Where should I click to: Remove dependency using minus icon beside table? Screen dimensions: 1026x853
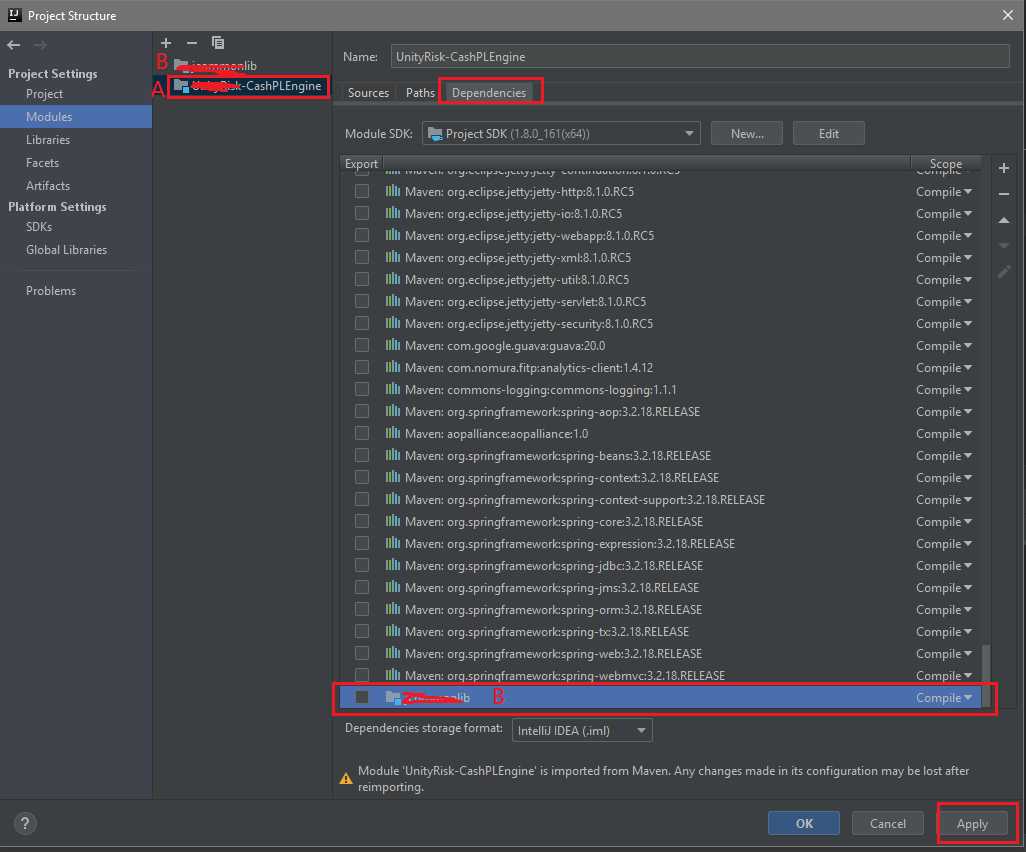1004,194
